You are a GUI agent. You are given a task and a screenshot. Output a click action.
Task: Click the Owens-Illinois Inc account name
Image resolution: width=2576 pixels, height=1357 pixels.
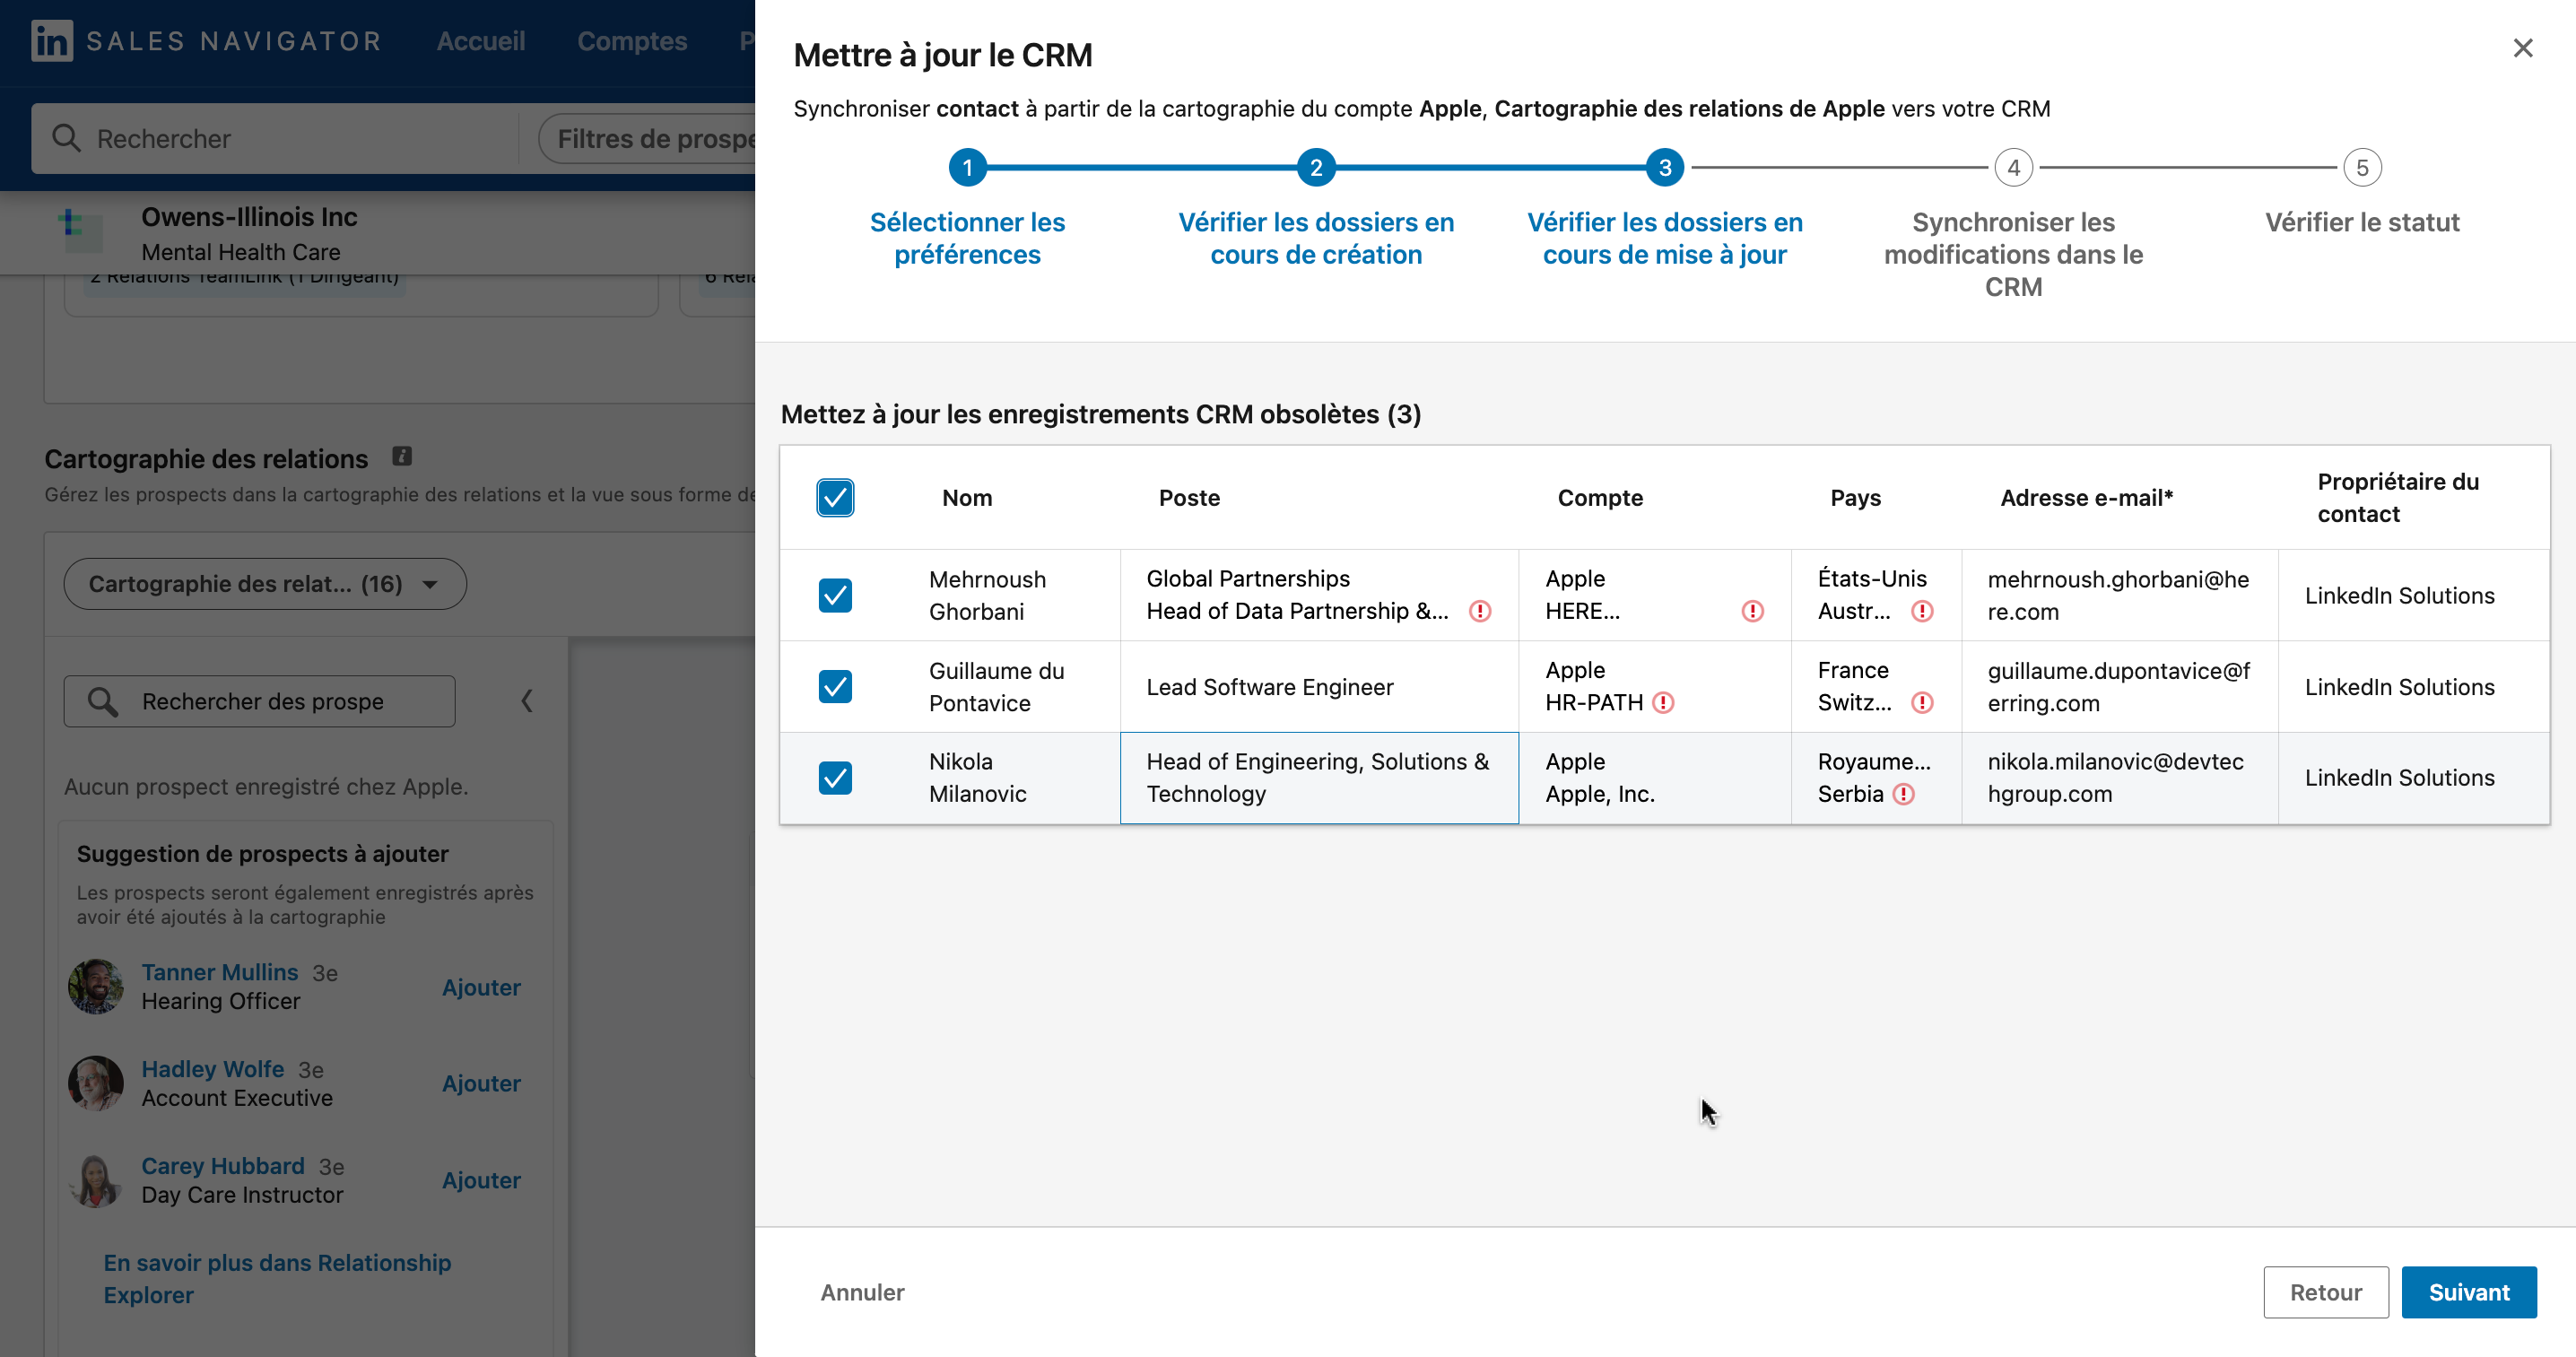coord(249,217)
